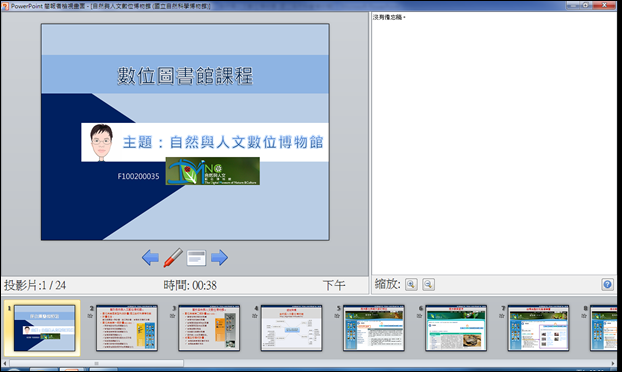Zoom in on the speaker notes
This screenshot has width=622, height=372.
pos(411,284)
